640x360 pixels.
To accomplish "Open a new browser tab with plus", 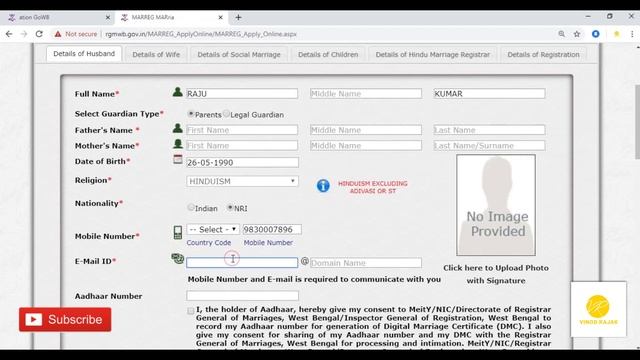I will click(238, 18).
